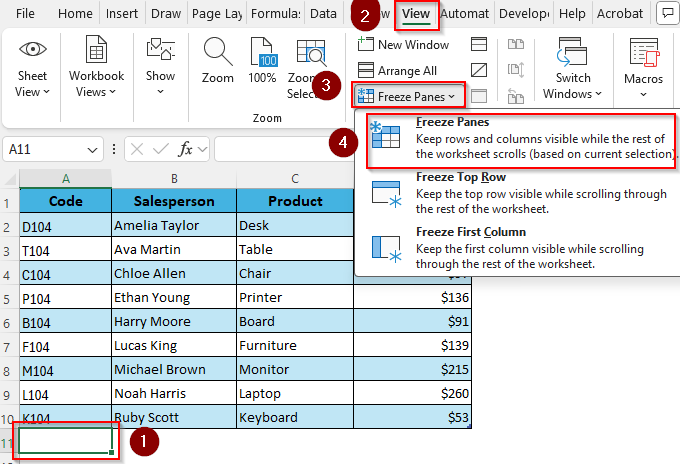Select cell containing Amelia Taylor

tap(174, 225)
